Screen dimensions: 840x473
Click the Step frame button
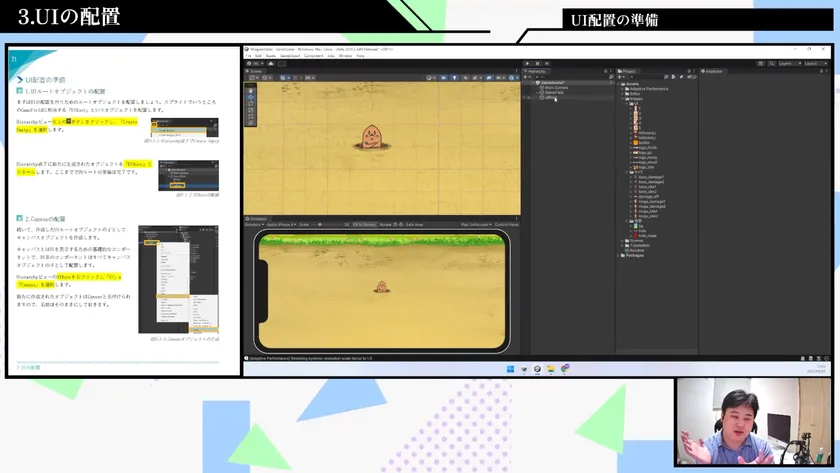pyautogui.click(x=547, y=63)
